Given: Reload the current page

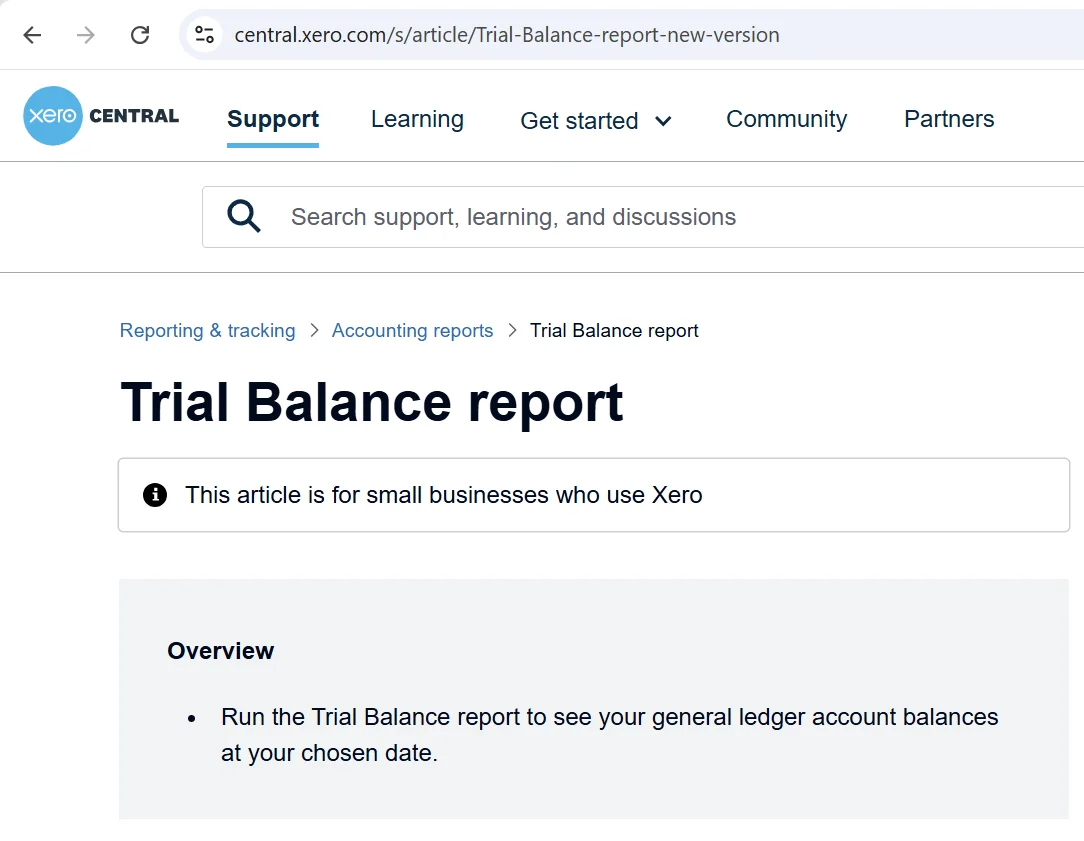Looking at the screenshot, I should click(x=140, y=35).
